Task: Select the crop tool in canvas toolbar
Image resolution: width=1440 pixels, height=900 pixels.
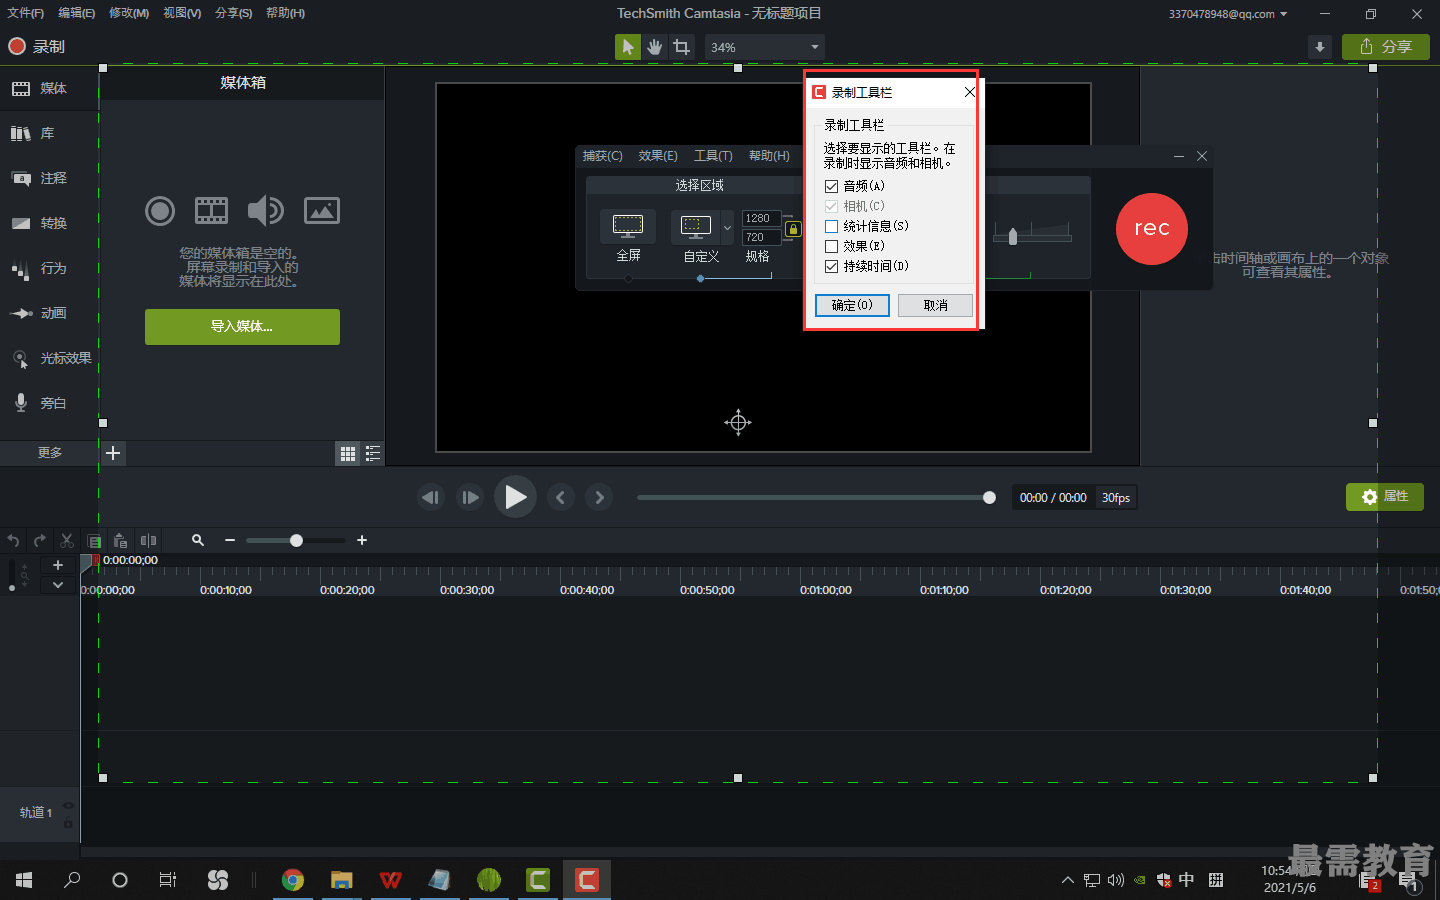Action: pyautogui.click(x=682, y=47)
